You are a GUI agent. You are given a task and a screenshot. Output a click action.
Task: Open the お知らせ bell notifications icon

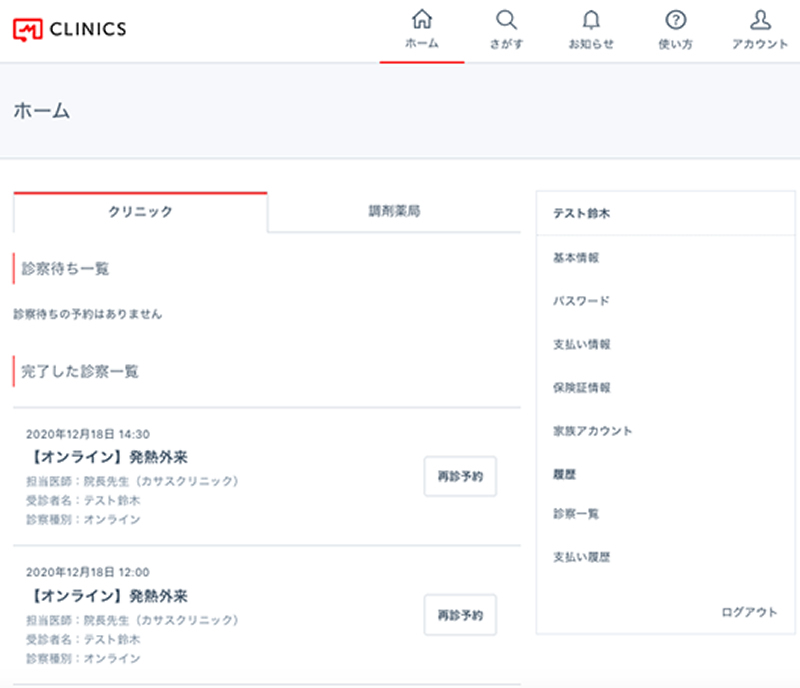[591, 20]
